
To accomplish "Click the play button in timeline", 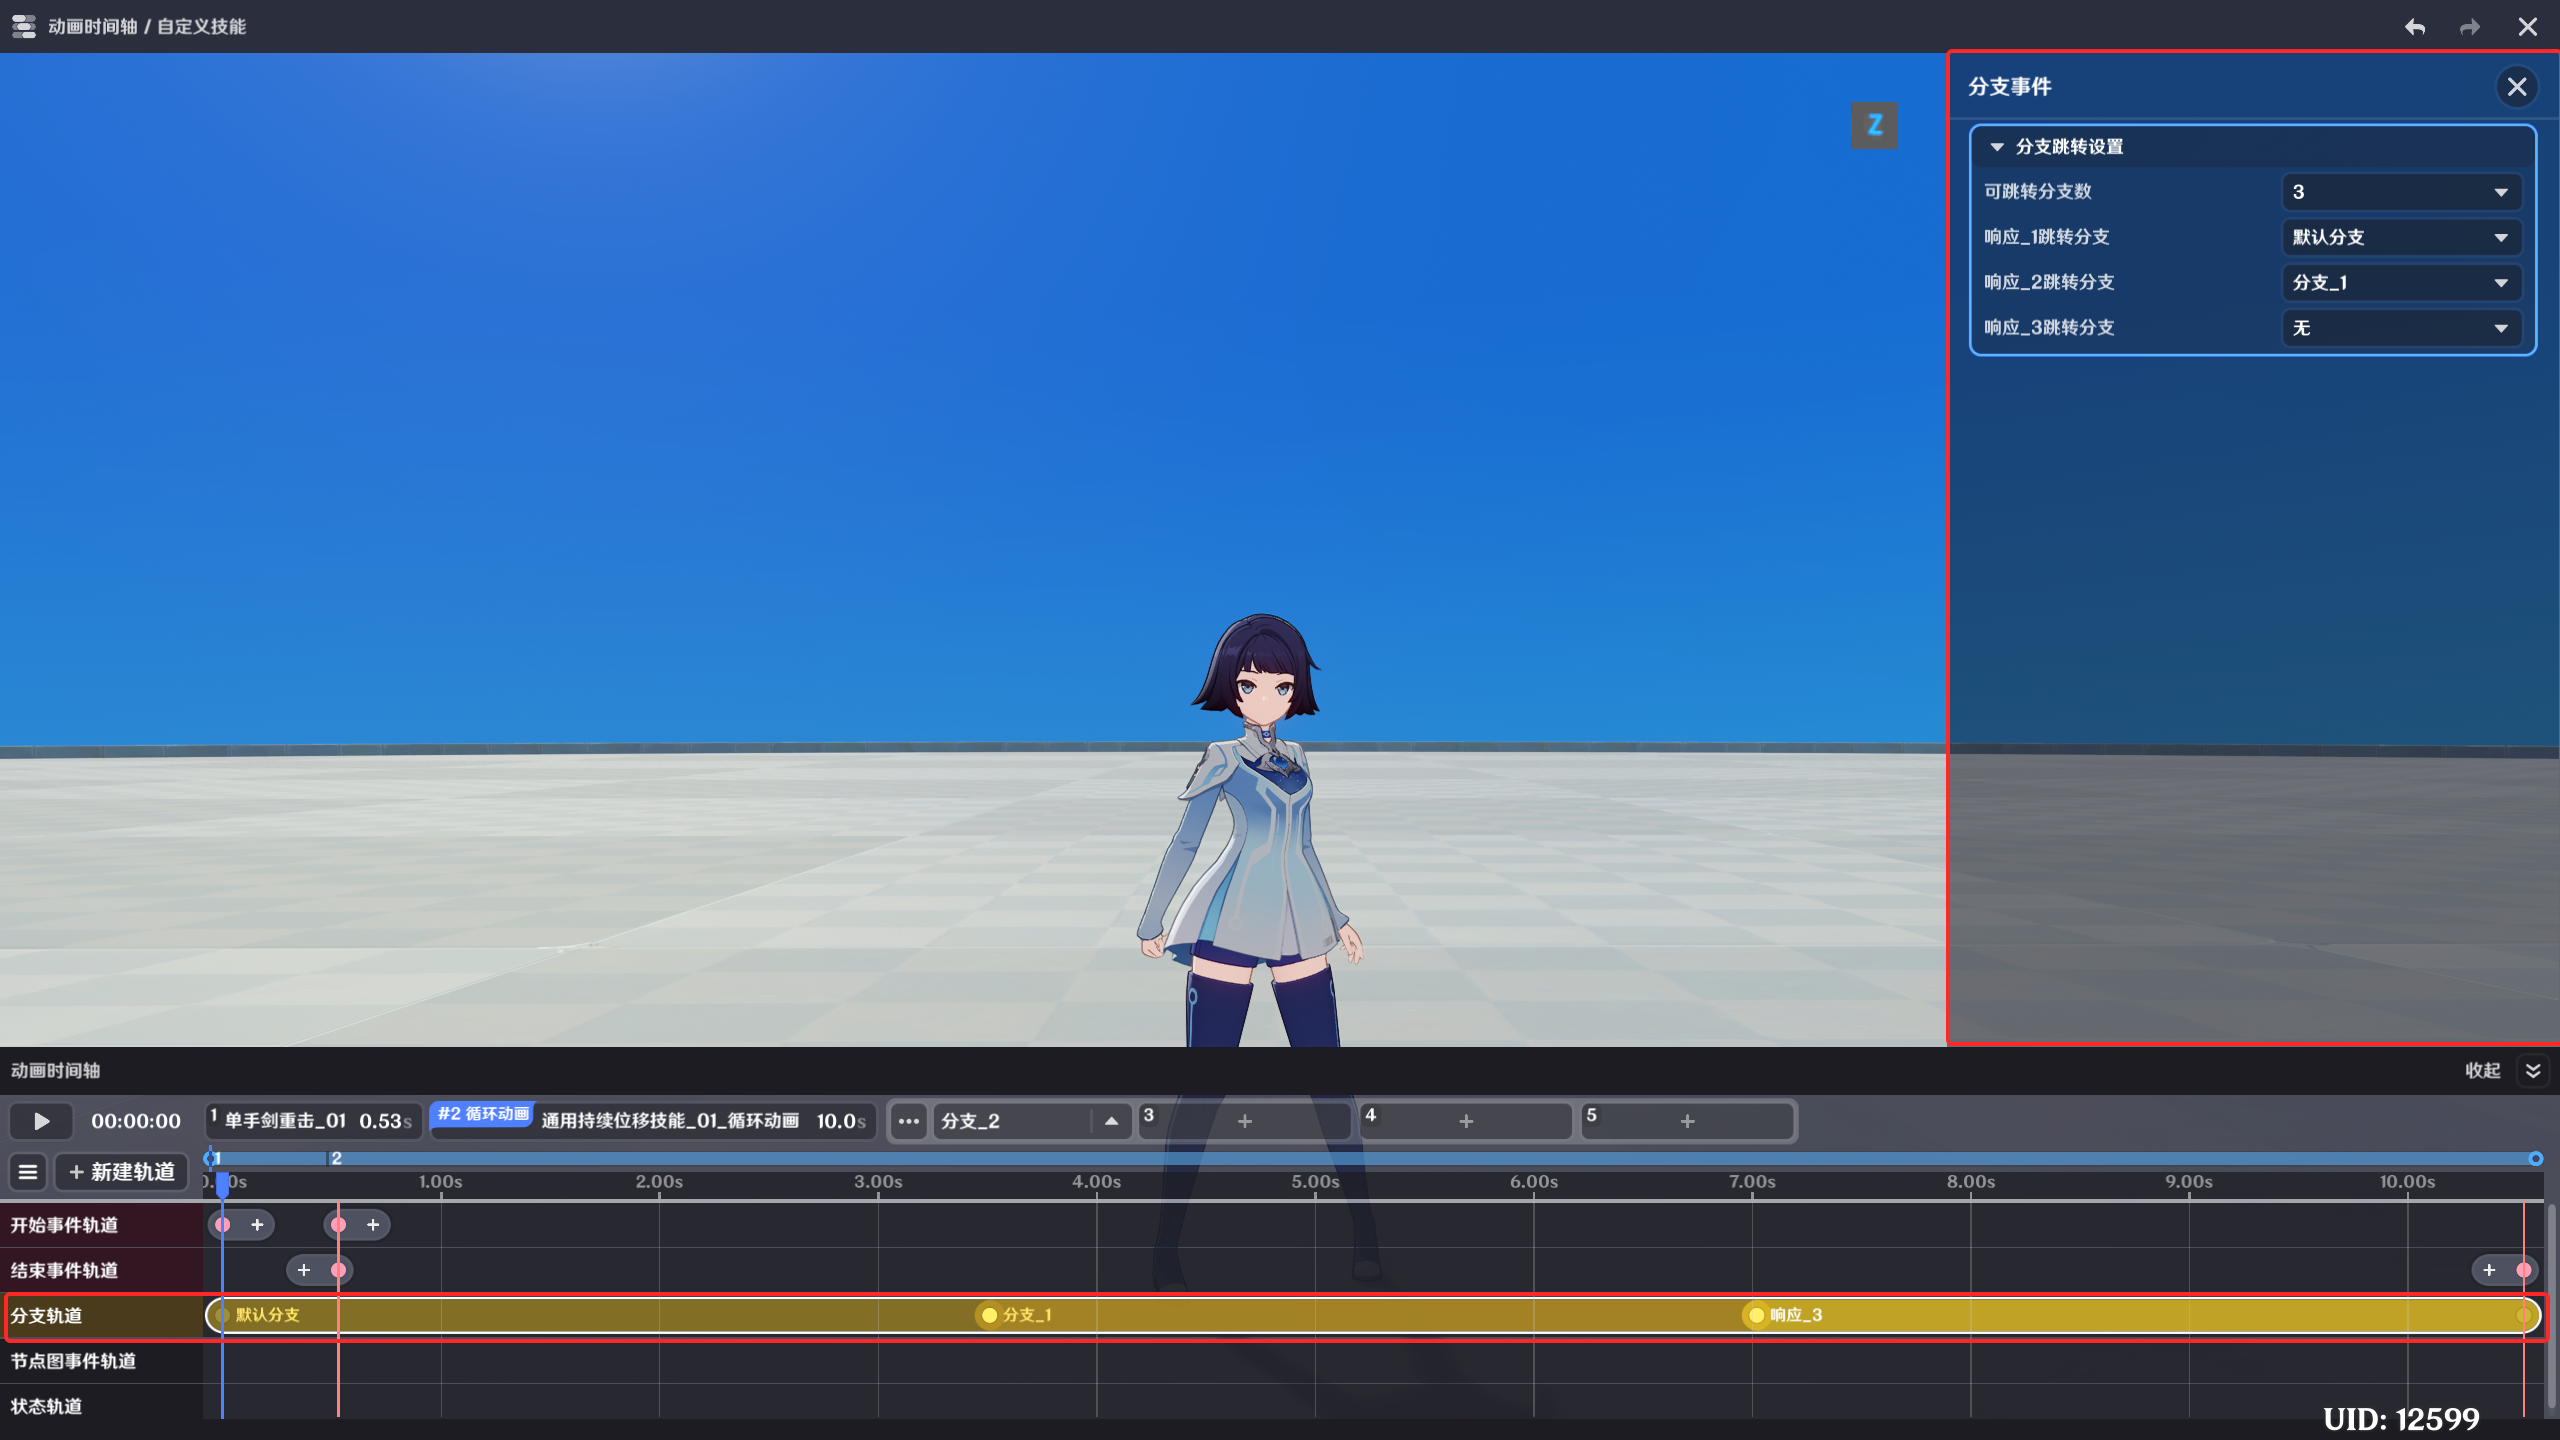I will [x=41, y=1121].
